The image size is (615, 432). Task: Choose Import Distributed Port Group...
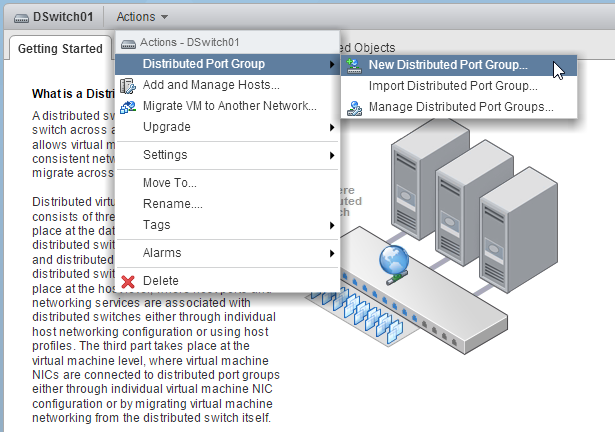[446, 86]
